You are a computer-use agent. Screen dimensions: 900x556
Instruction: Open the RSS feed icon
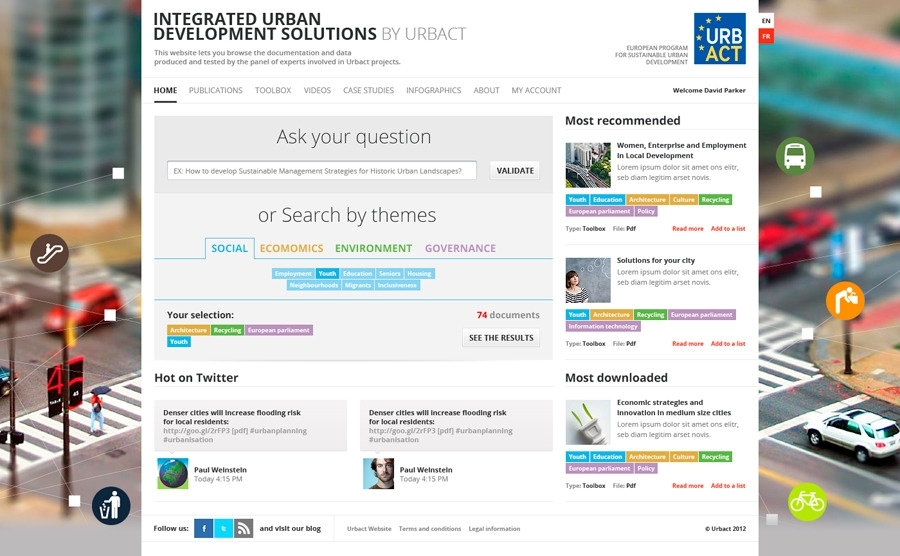point(243,528)
